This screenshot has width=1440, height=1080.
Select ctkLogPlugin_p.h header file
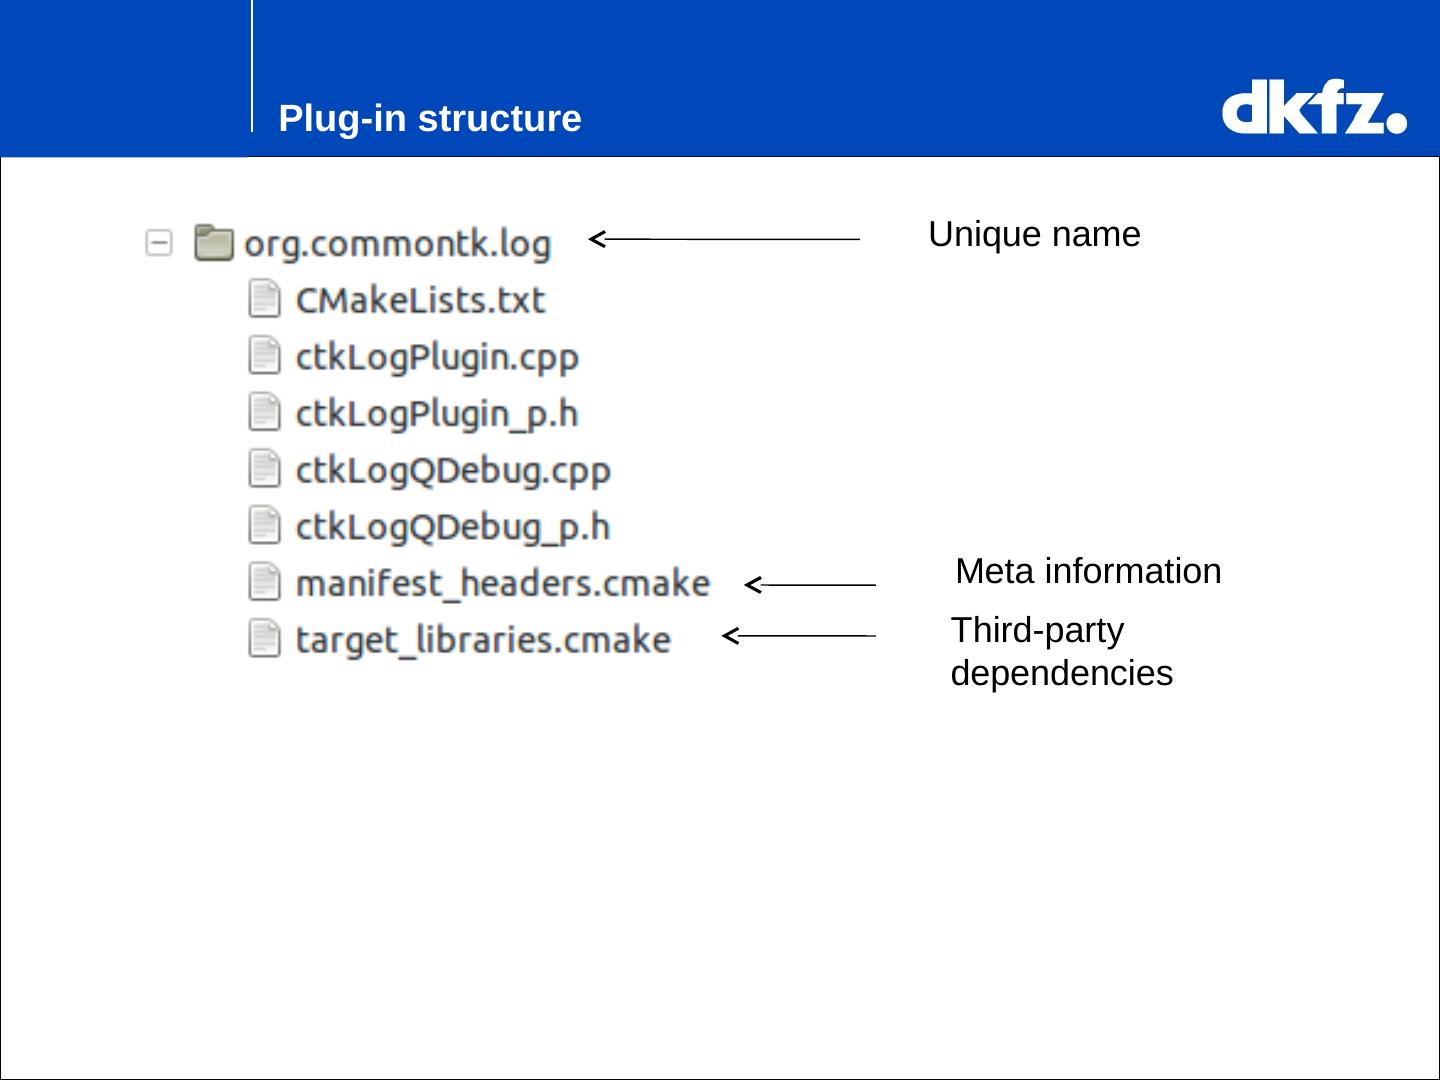(x=437, y=414)
